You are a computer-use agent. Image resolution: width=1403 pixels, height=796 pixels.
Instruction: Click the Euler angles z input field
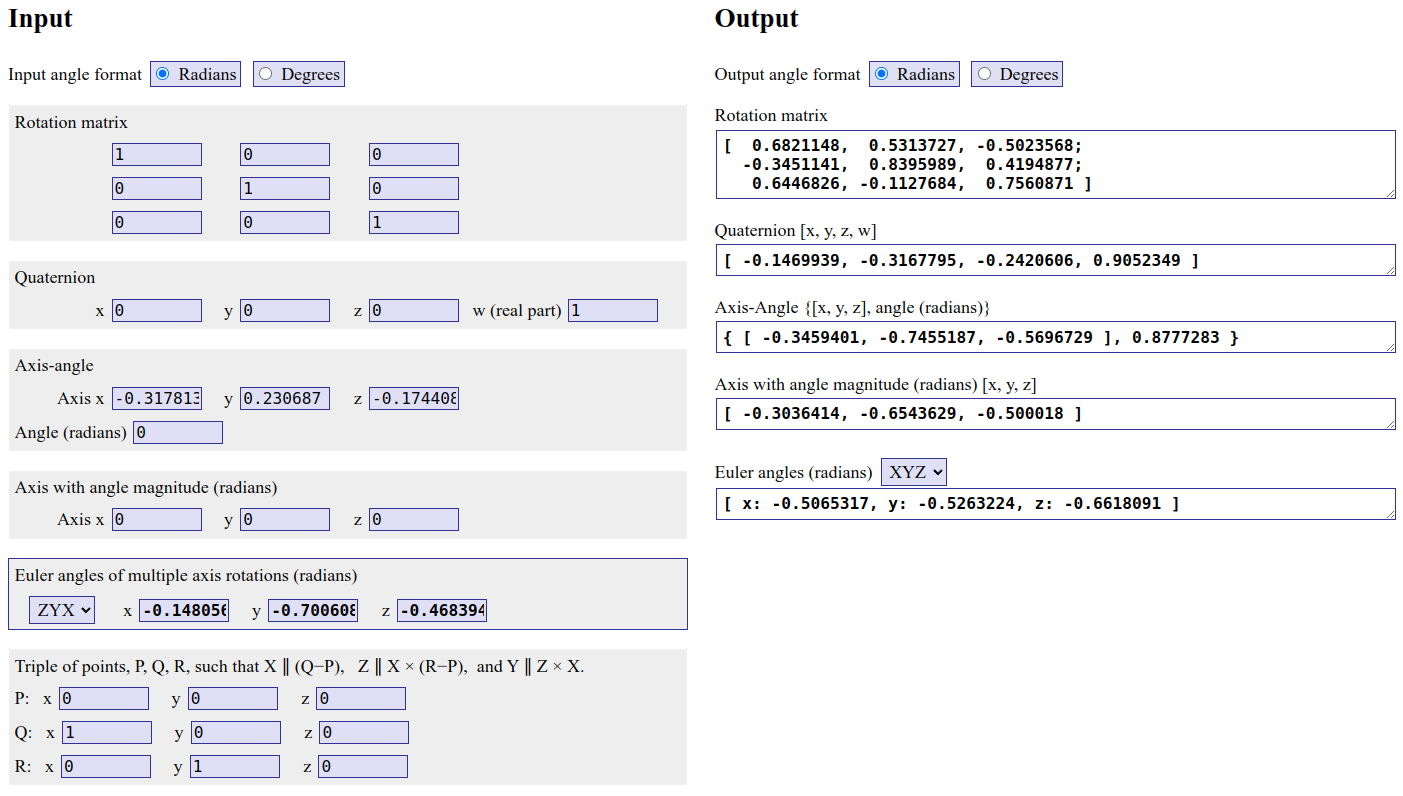point(442,610)
